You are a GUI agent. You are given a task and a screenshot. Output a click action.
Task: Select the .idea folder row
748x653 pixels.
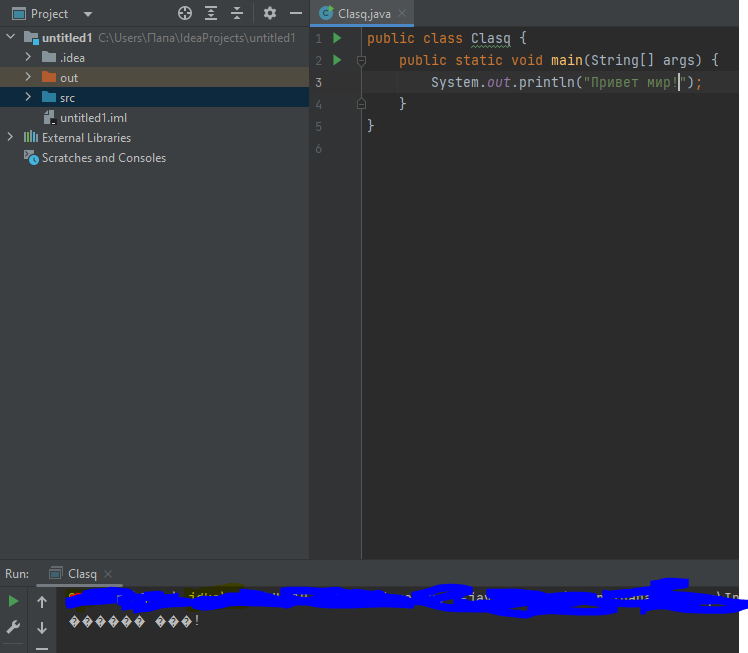tap(155, 57)
